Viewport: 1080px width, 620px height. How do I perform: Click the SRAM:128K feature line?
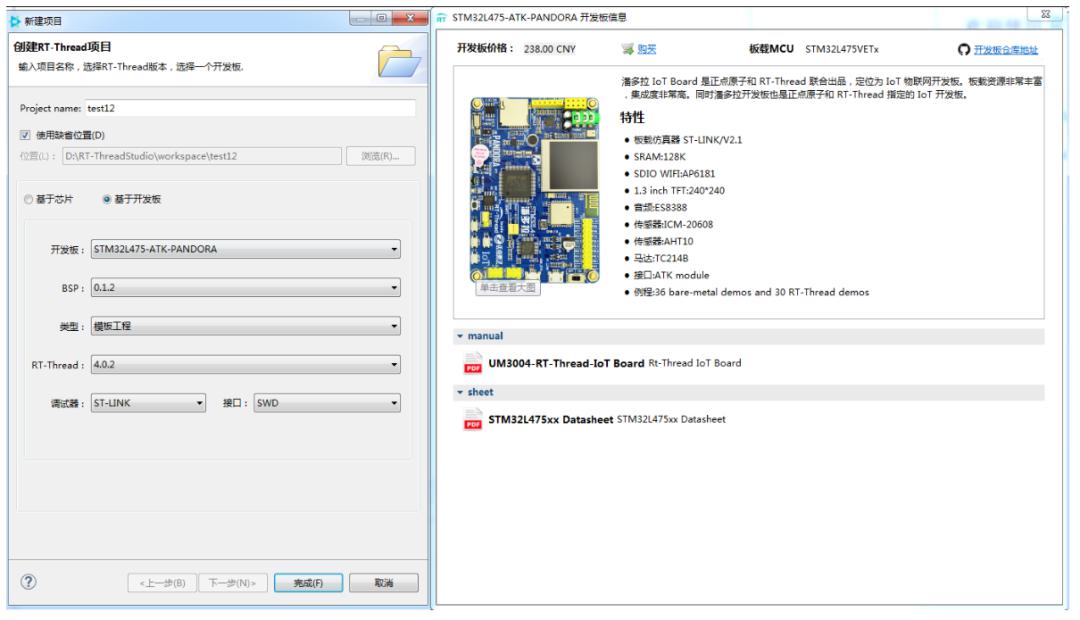[659, 157]
